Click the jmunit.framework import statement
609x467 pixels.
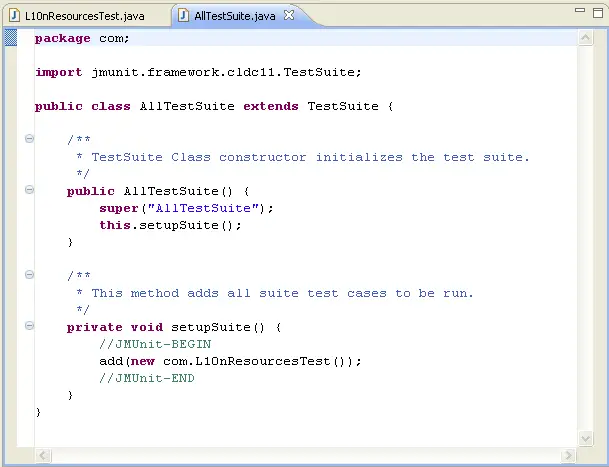point(198,72)
